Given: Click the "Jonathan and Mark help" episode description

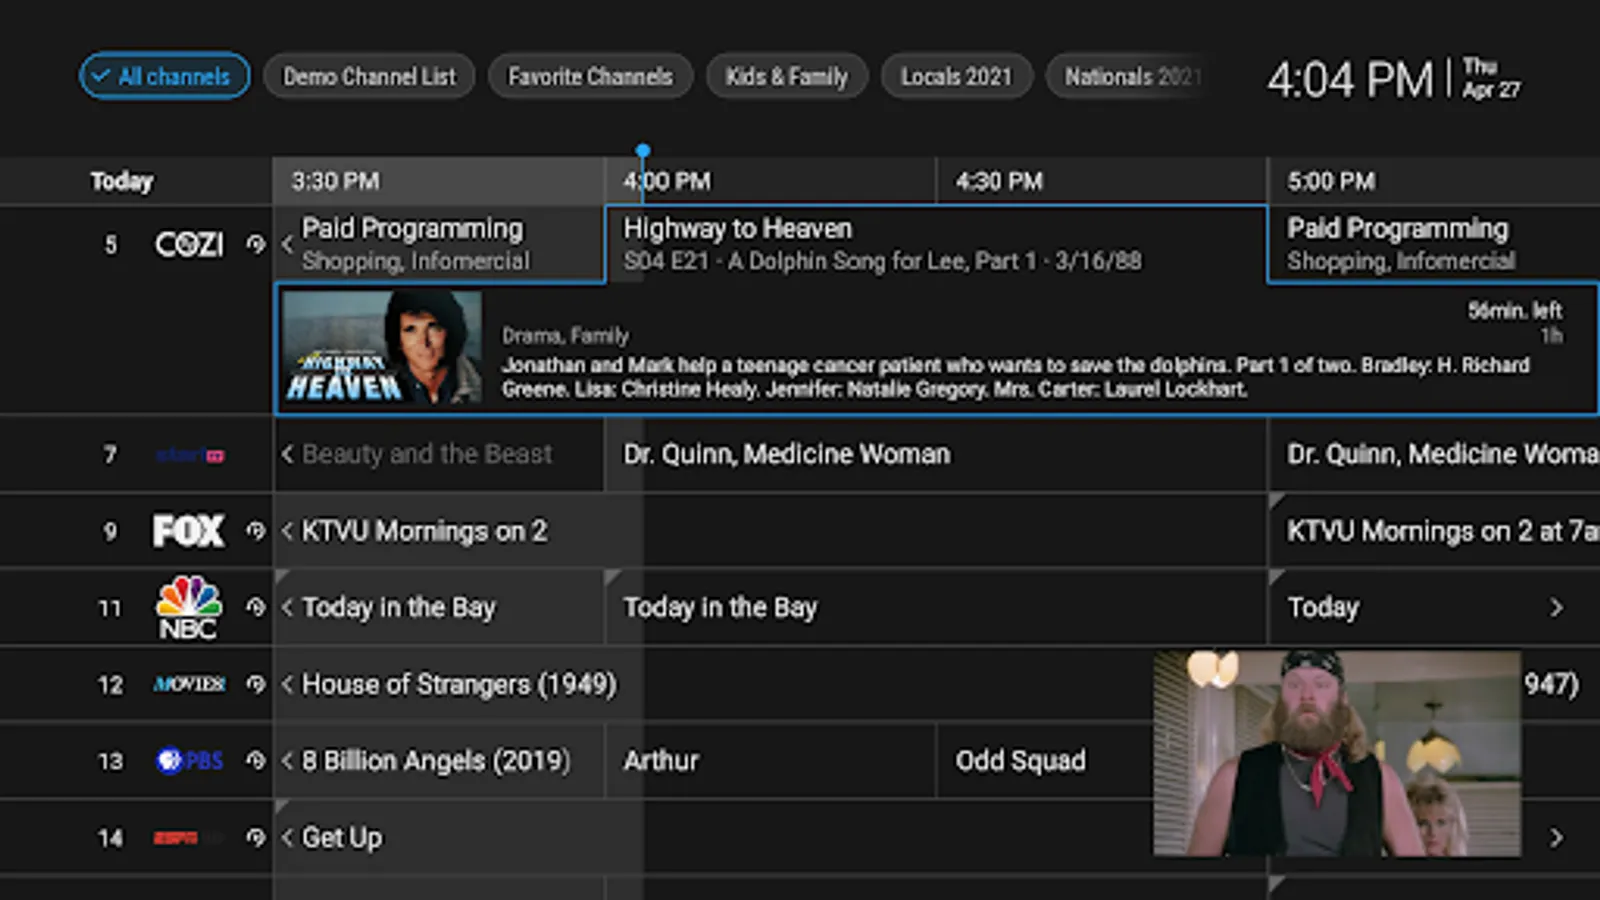Looking at the screenshot, I should coord(1015,377).
